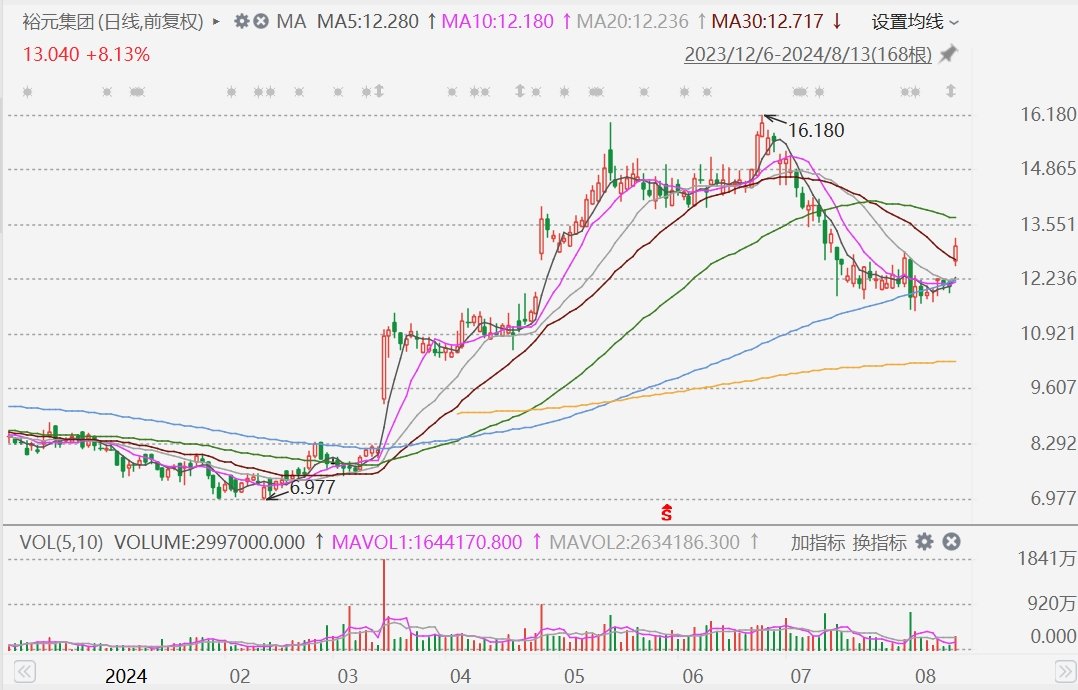Image resolution: width=1078 pixels, height=690 pixels.
Task: Expand the 设置均线 dropdown
Action: coord(914,21)
